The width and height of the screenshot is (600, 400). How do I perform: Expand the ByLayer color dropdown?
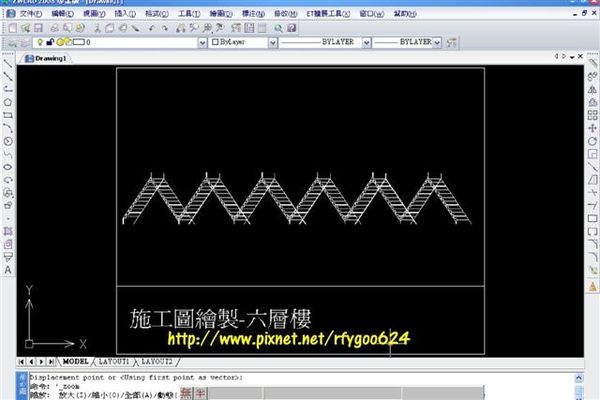coord(272,42)
